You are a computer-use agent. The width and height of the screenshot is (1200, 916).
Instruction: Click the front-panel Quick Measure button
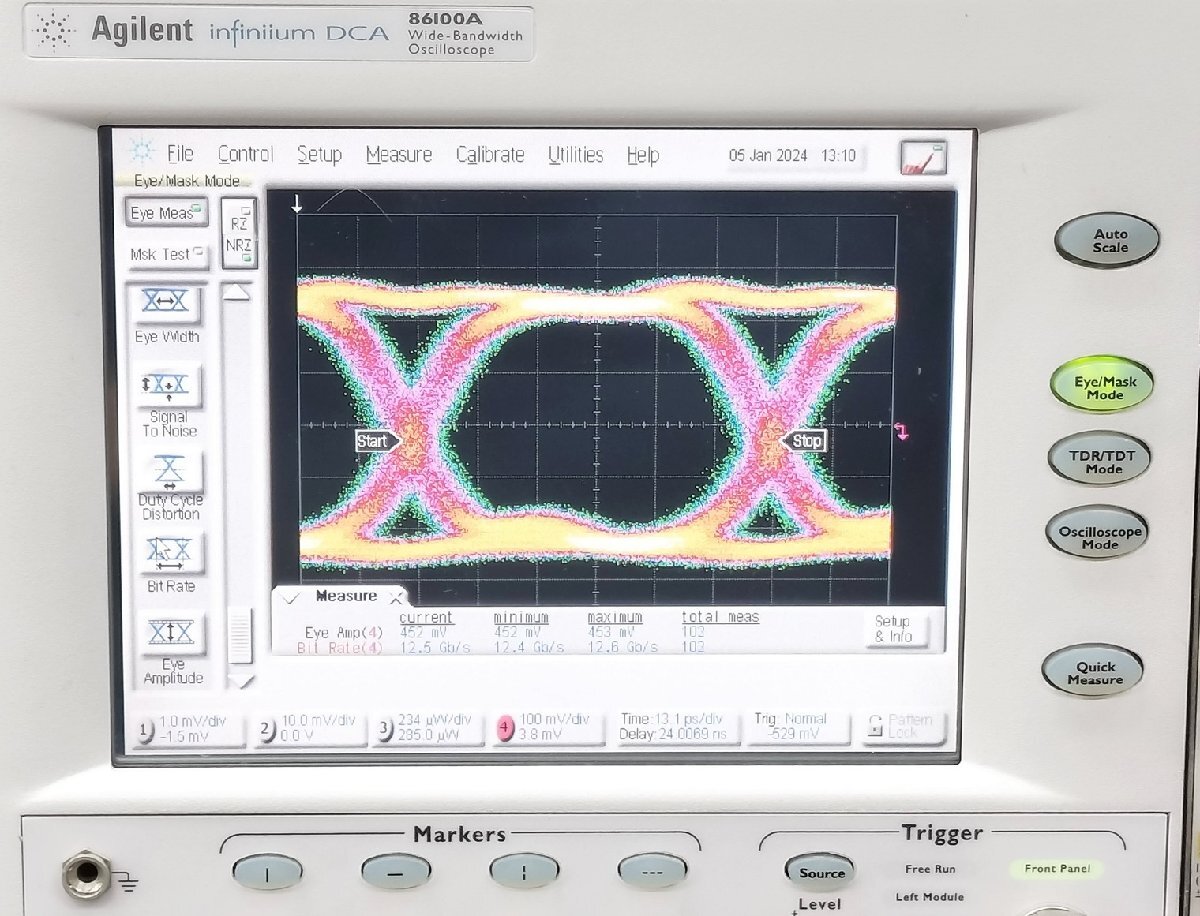[x=1093, y=672]
